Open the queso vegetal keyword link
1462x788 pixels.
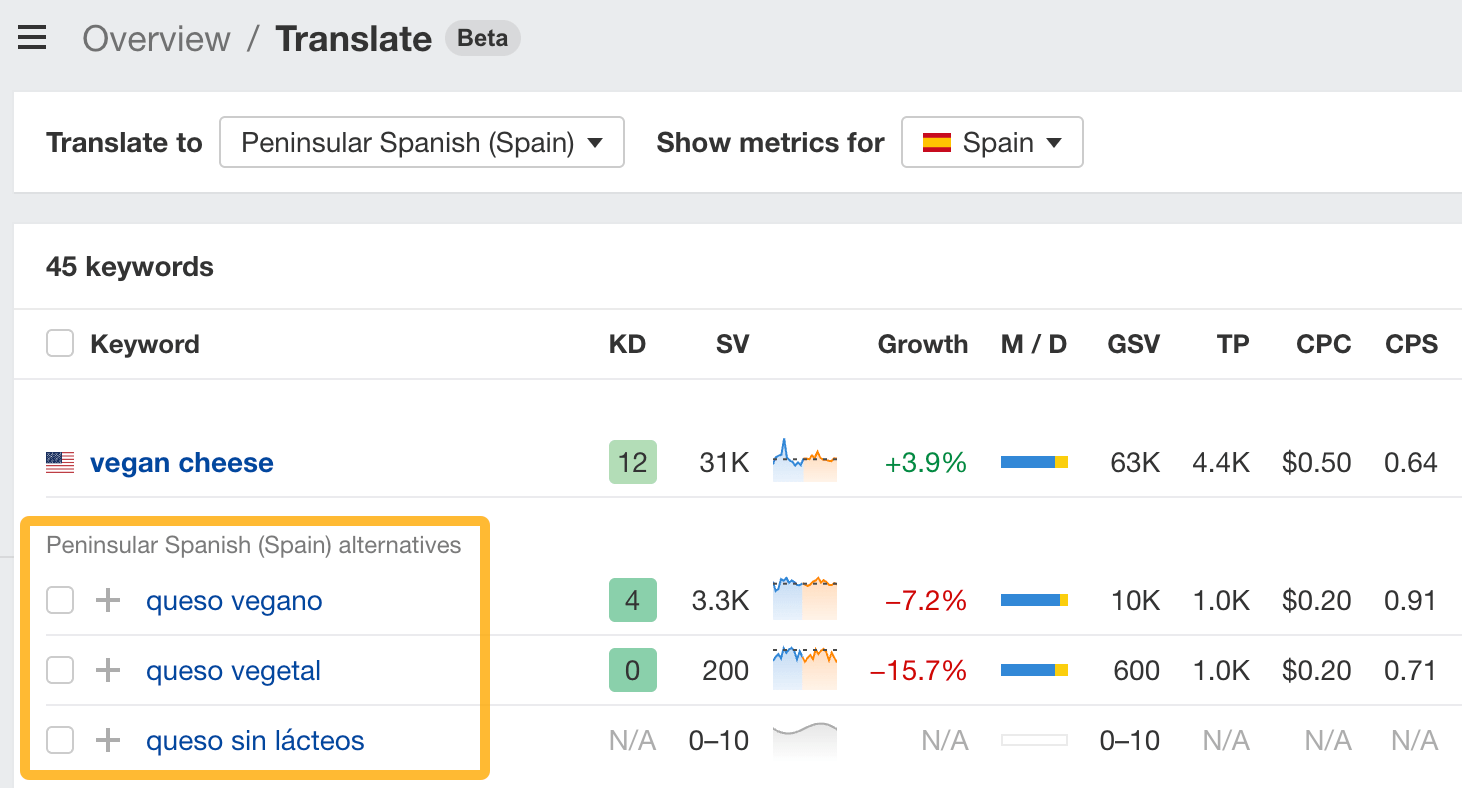(232, 670)
